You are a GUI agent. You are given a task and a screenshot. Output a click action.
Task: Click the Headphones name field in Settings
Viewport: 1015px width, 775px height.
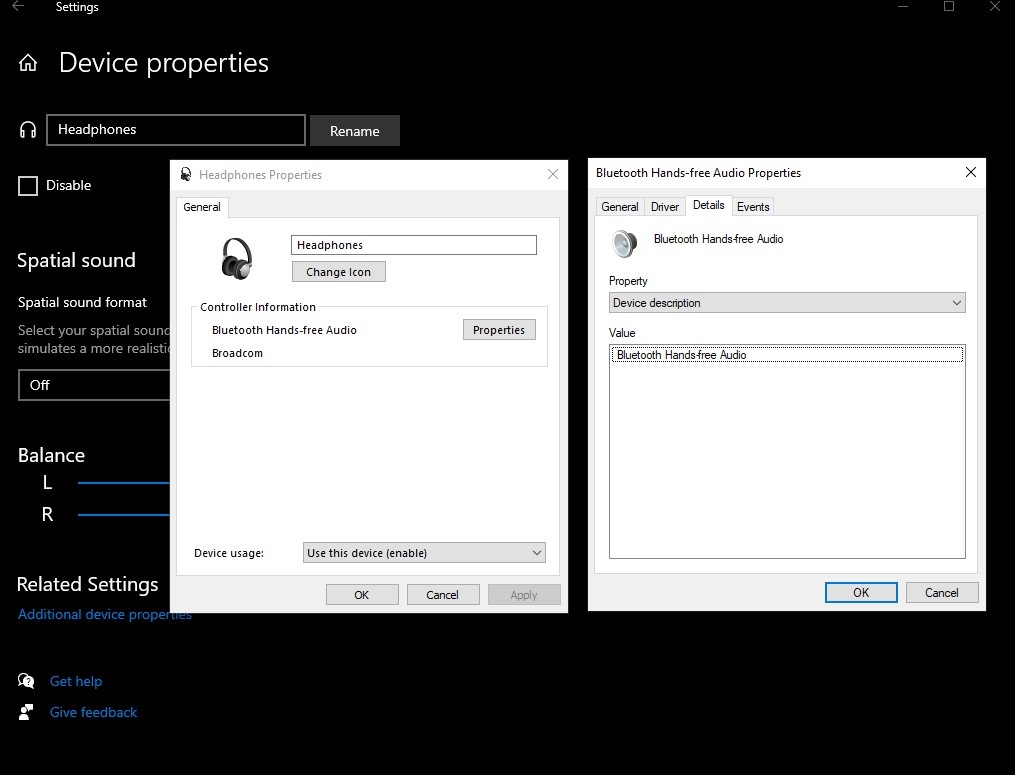tap(176, 130)
